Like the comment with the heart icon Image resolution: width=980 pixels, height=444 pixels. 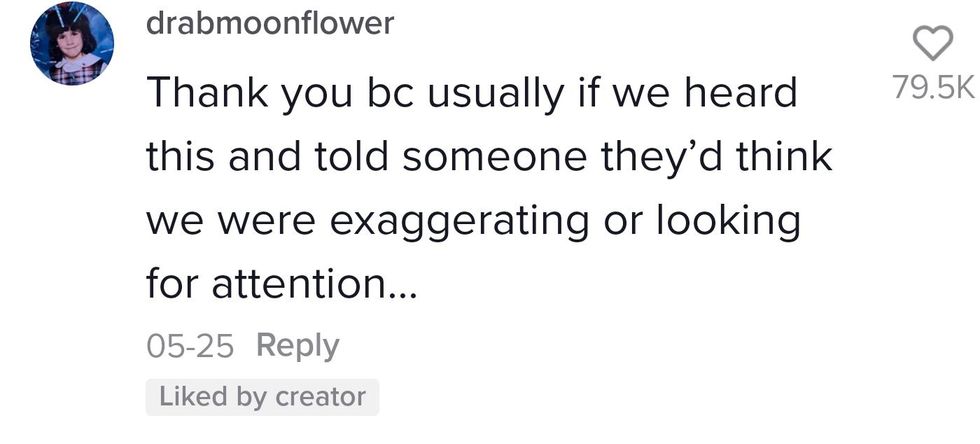pos(932,43)
